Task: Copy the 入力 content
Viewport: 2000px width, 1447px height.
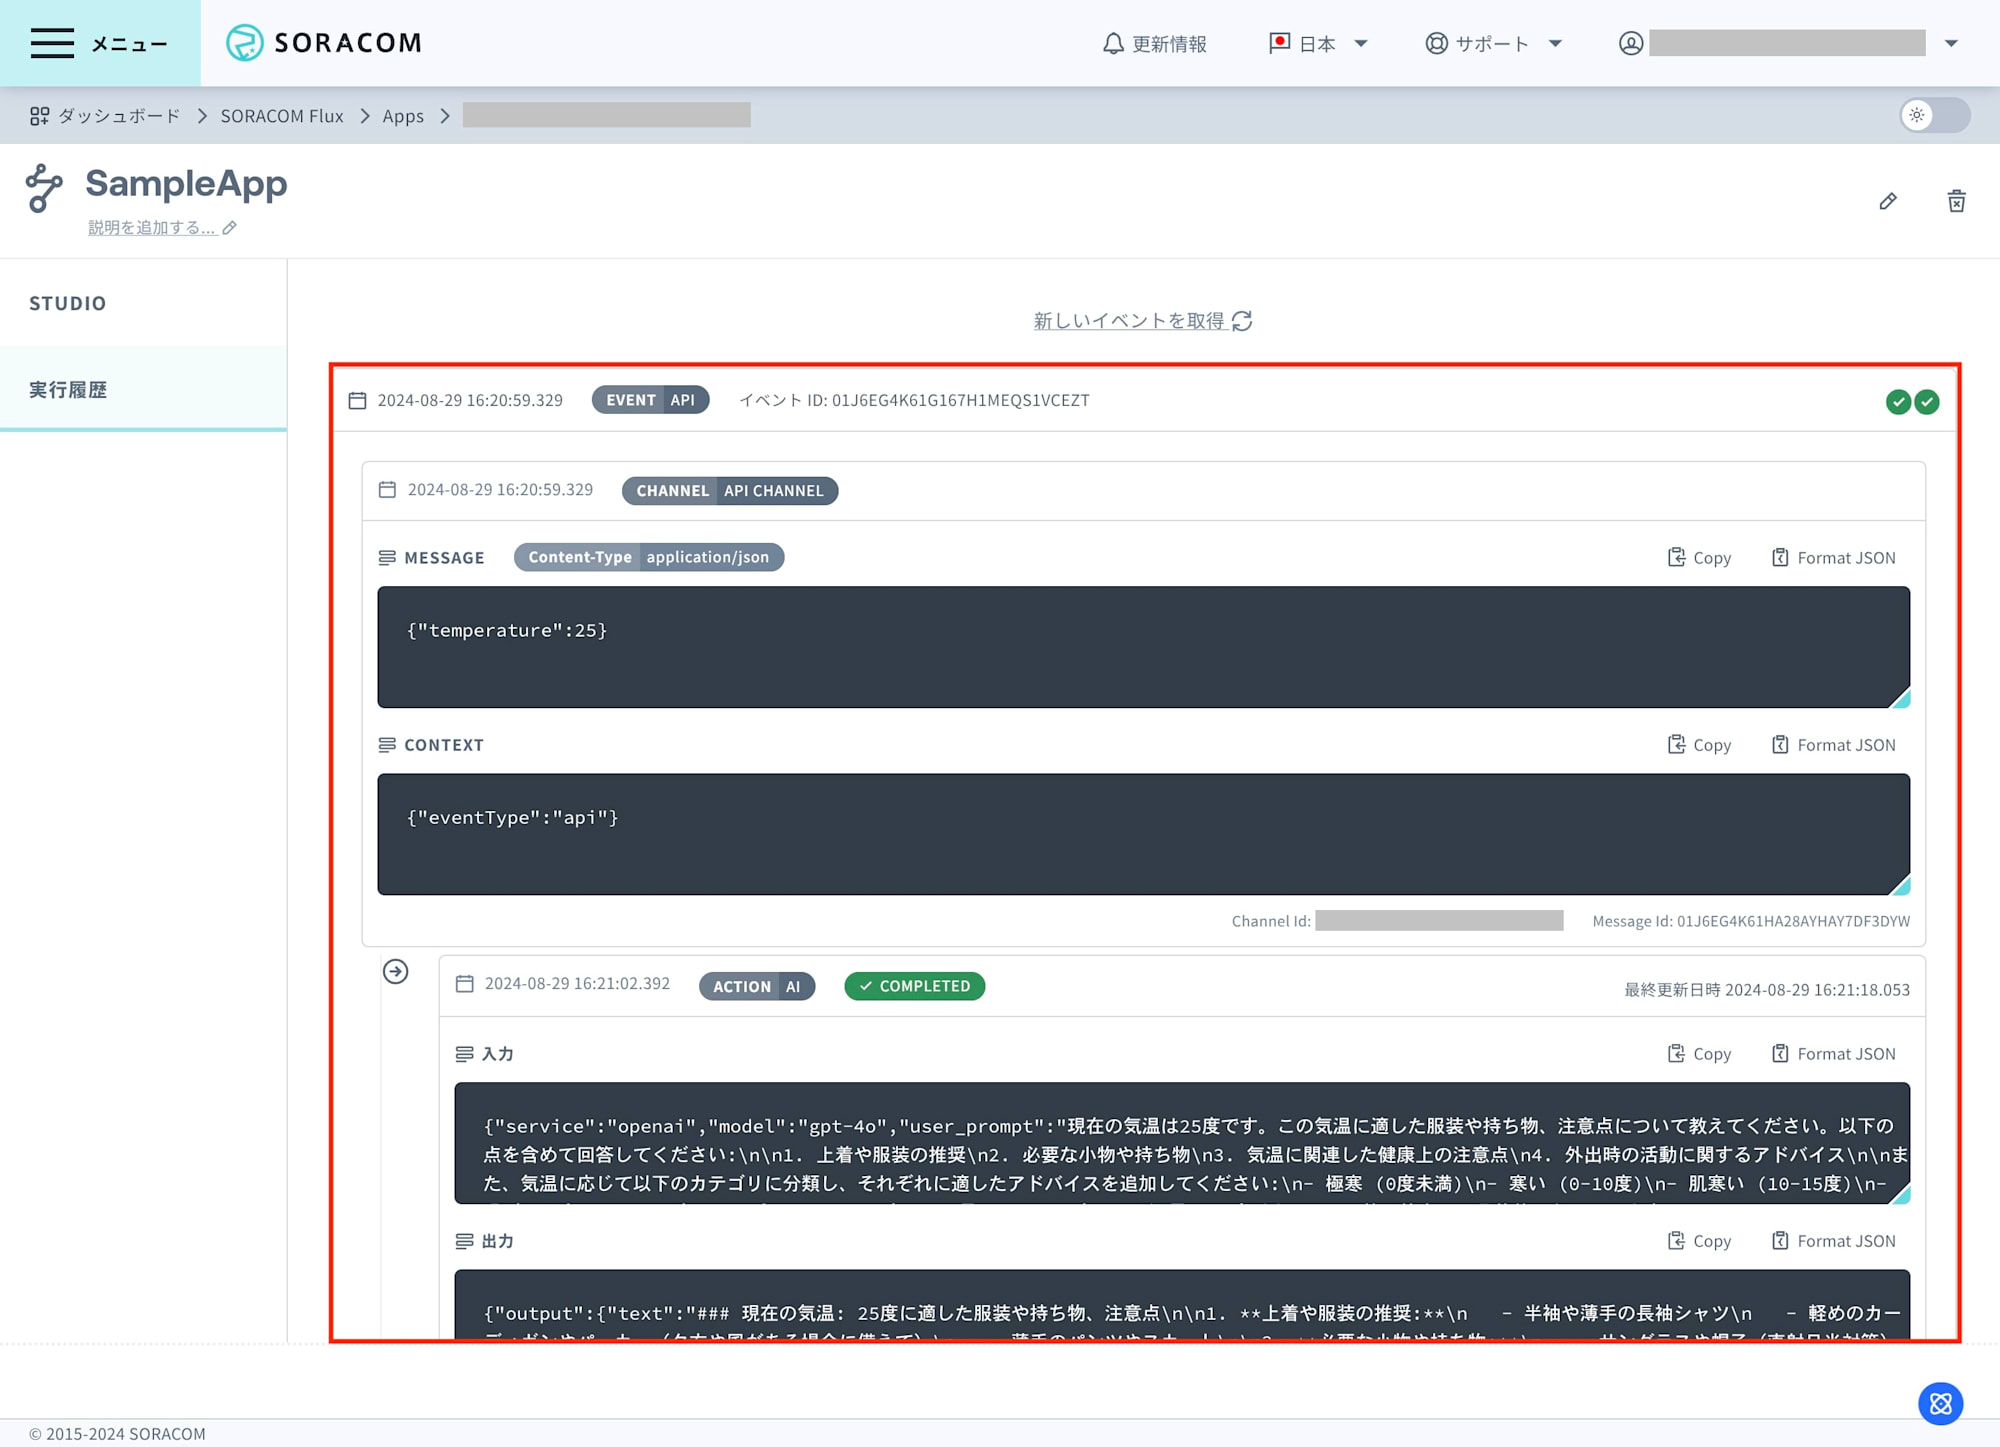Action: tap(1699, 1054)
